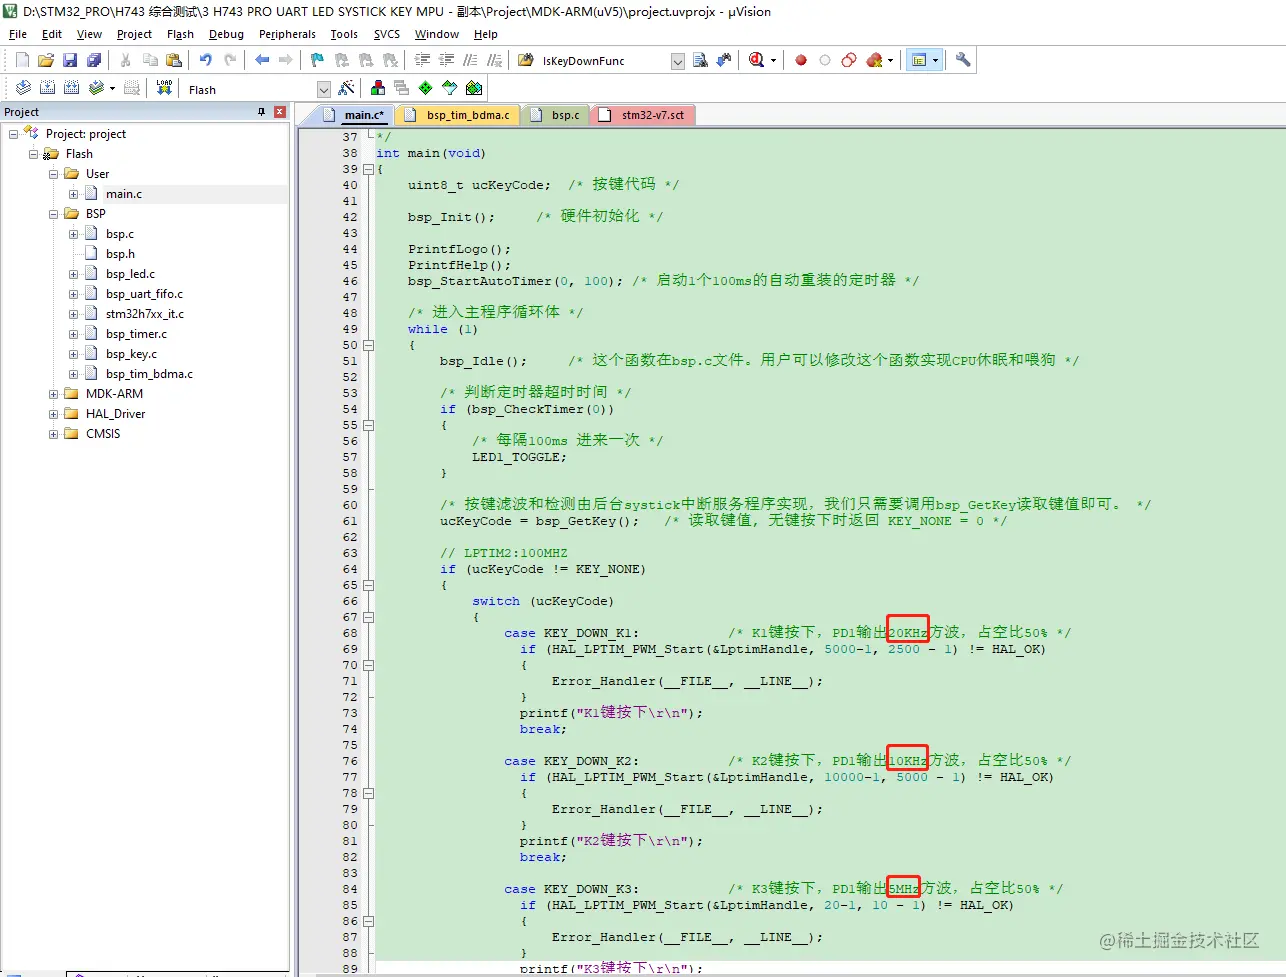
Task: Select bsp.h in the project tree
Action: point(120,254)
